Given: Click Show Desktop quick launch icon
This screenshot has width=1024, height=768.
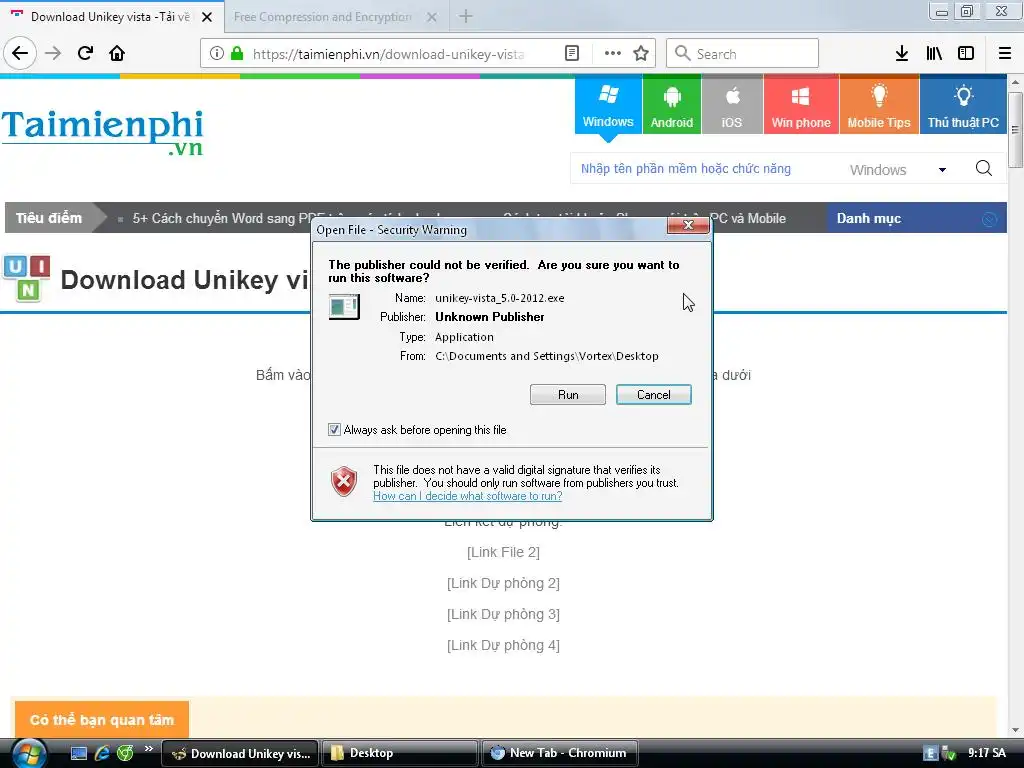Looking at the screenshot, I should click(x=79, y=754).
